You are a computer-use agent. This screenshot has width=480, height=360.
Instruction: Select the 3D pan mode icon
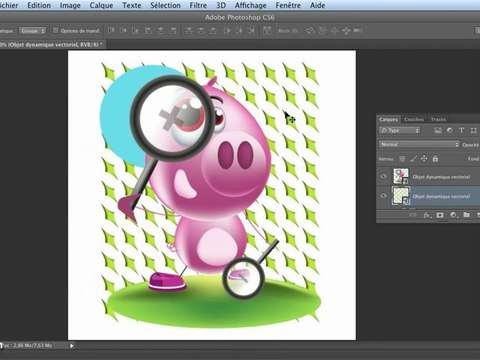334,31
